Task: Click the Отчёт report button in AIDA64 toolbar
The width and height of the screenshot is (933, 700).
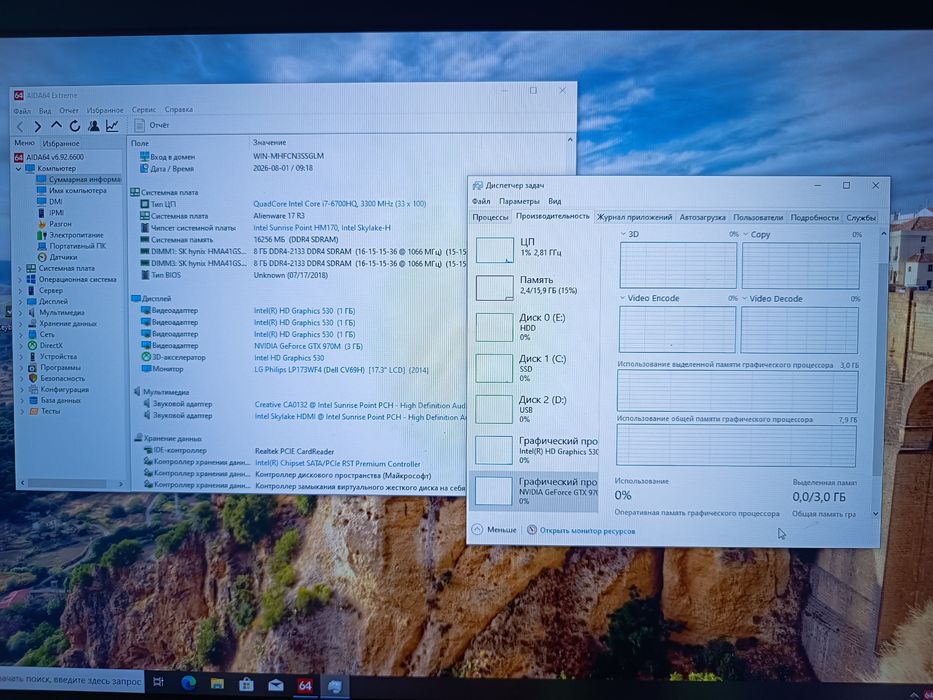Action: (152, 125)
